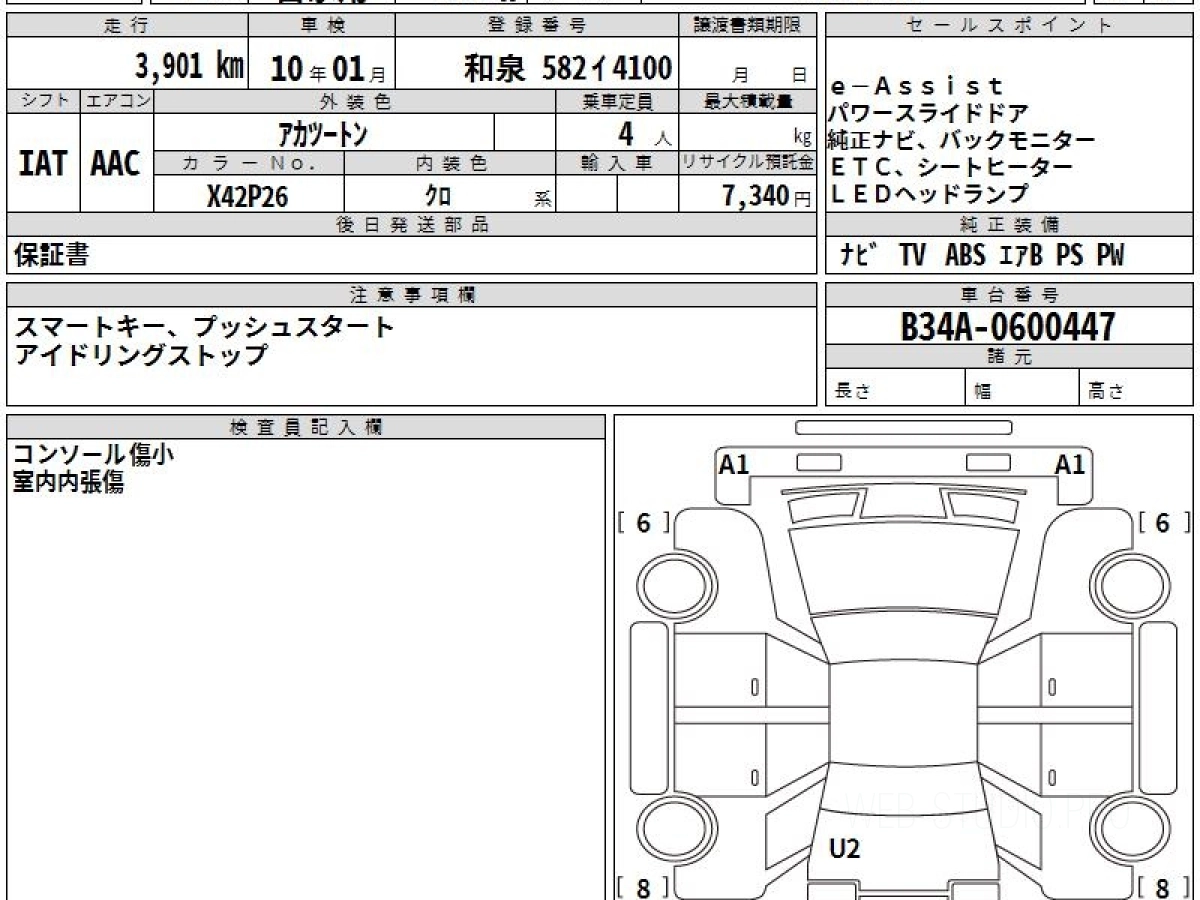Click the chassis number B34A-0600447
Viewport: 1200px width, 900px height.
point(1007,326)
